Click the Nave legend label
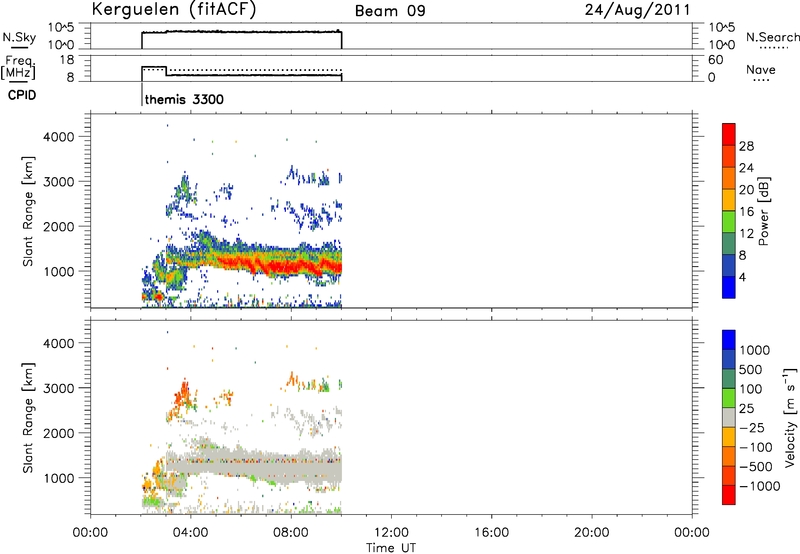Image resolution: width=800 pixels, height=554 pixels. [761, 70]
